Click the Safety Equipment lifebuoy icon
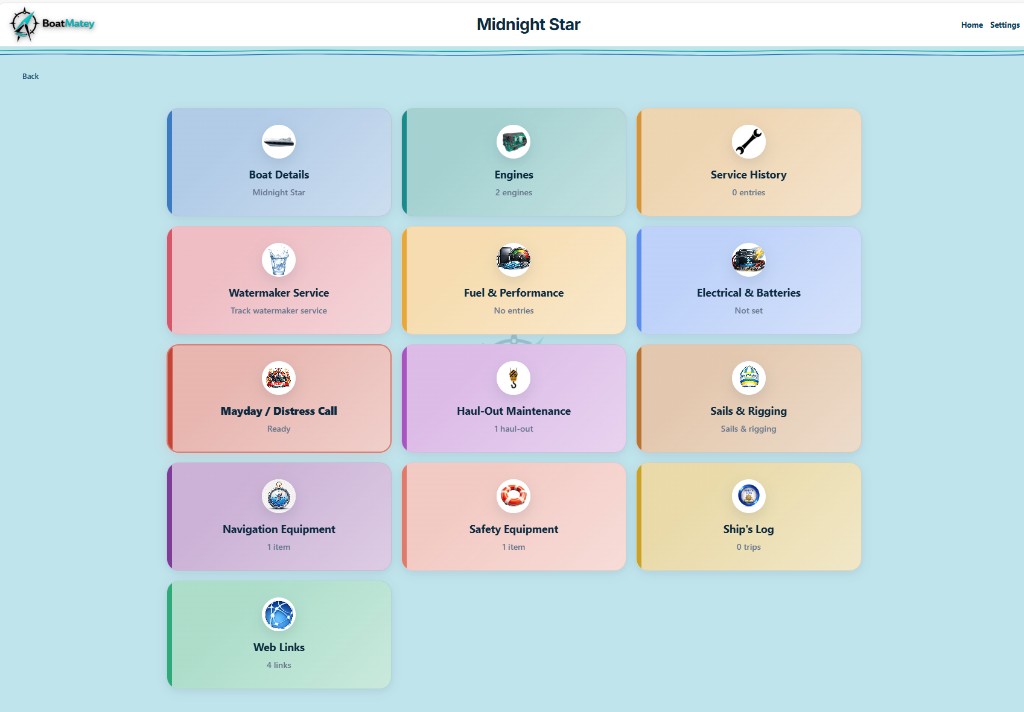 pyautogui.click(x=513, y=496)
